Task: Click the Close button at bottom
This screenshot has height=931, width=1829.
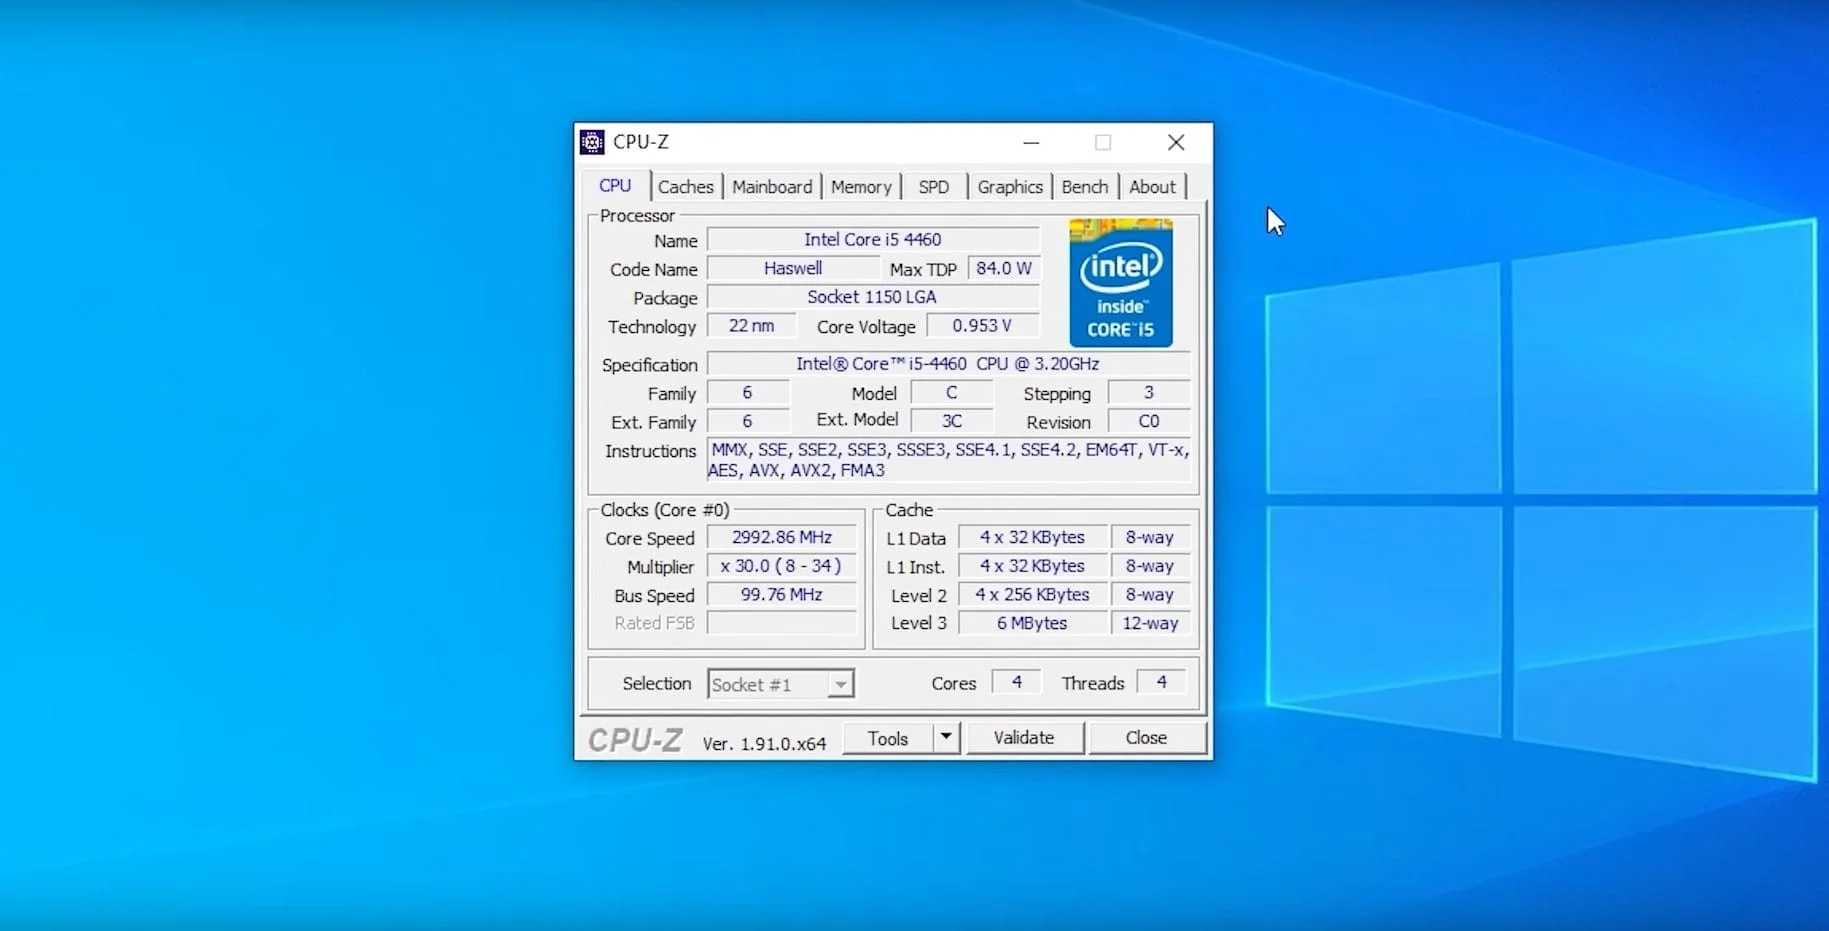Action: (1146, 737)
